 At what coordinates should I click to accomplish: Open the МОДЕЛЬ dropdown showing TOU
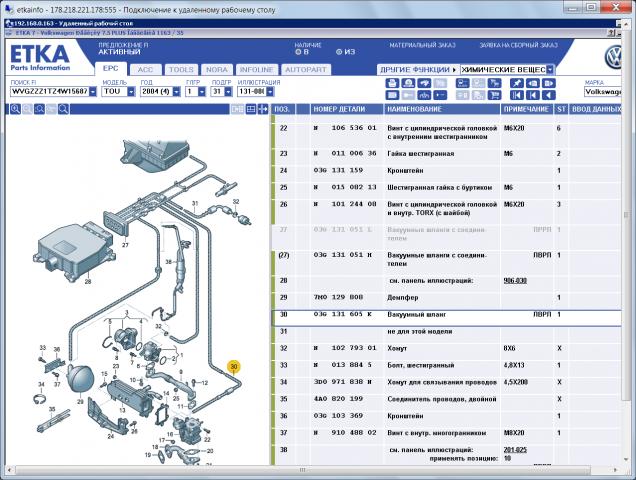tap(131, 92)
